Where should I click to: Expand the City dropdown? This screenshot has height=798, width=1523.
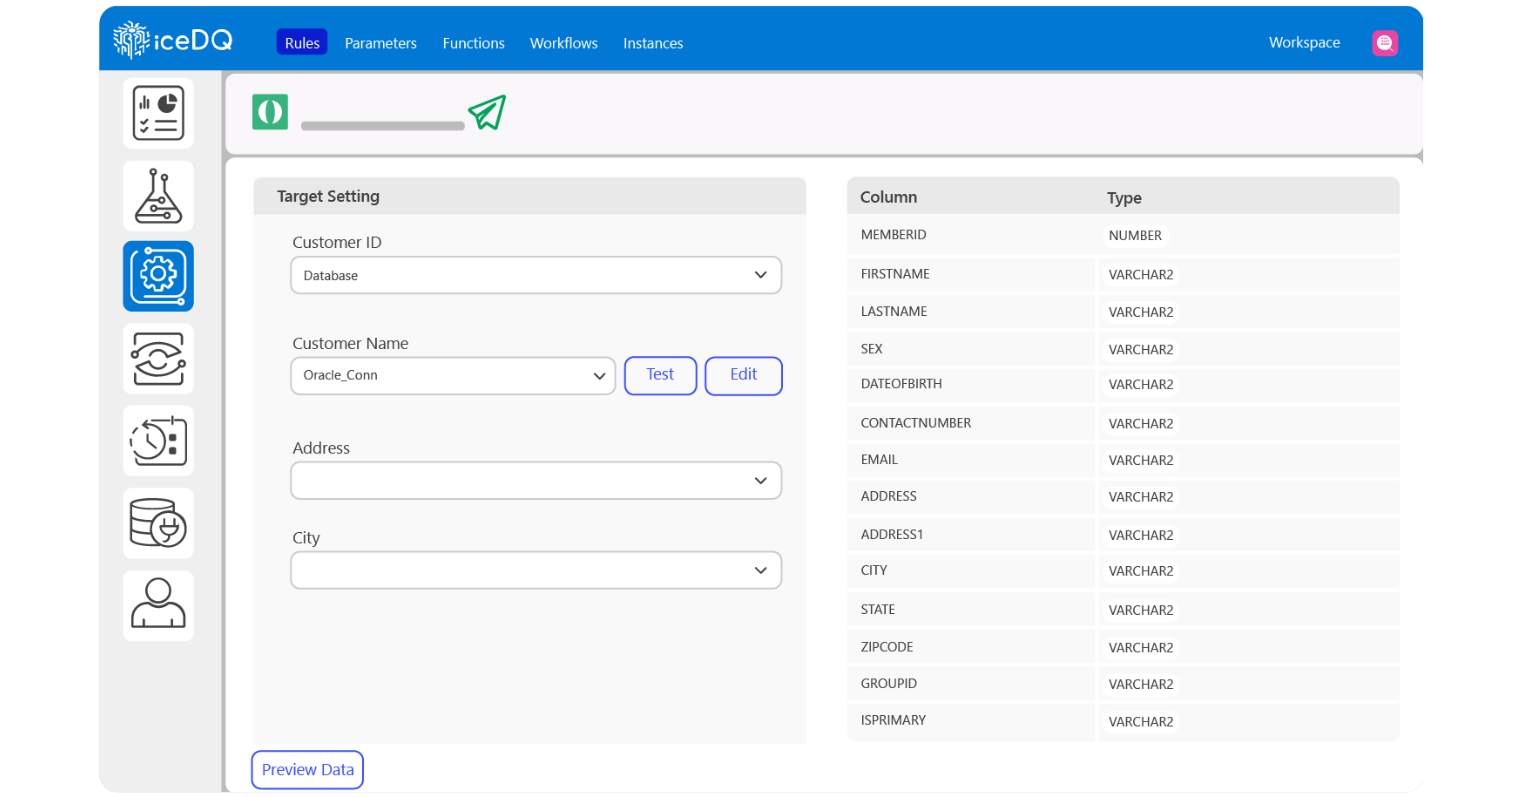[x=536, y=570]
